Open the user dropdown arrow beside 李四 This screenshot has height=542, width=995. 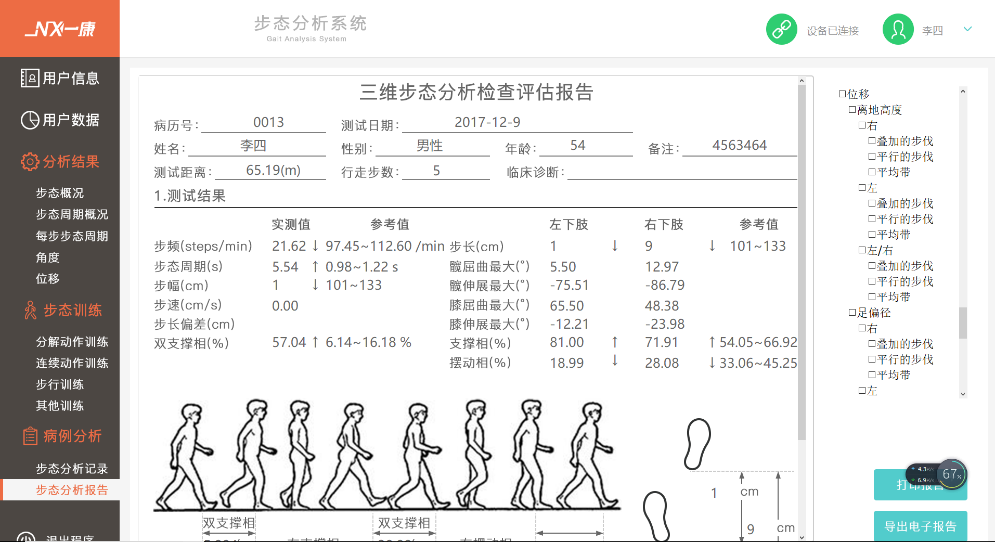tap(967, 29)
